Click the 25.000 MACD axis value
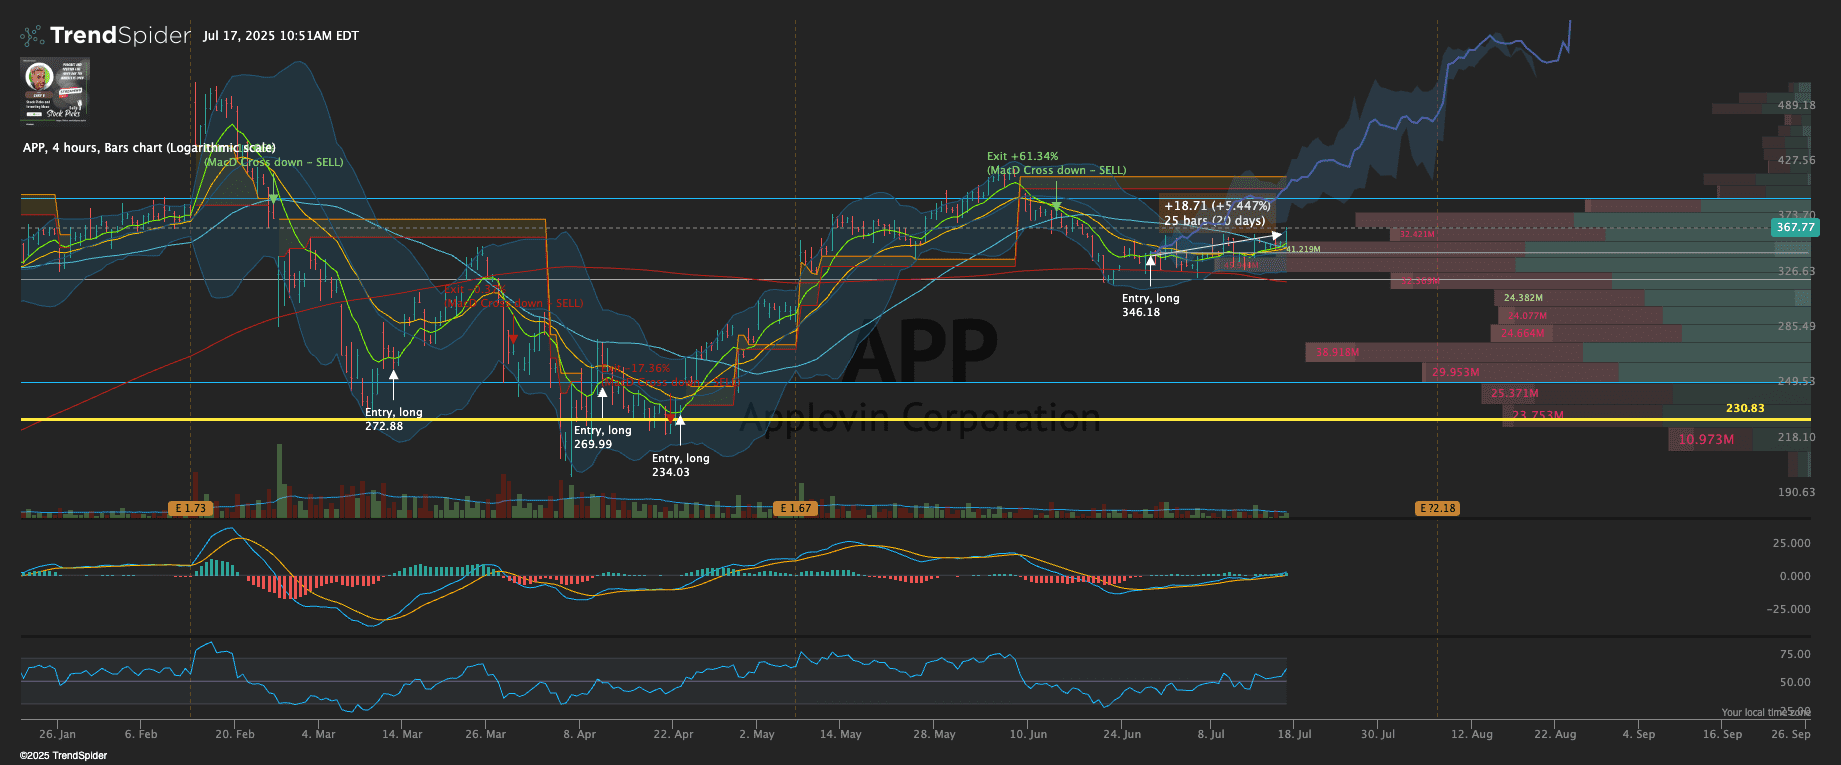Image resolution: width=1841 pixels, height=765 pixels. click(1791, 543)
